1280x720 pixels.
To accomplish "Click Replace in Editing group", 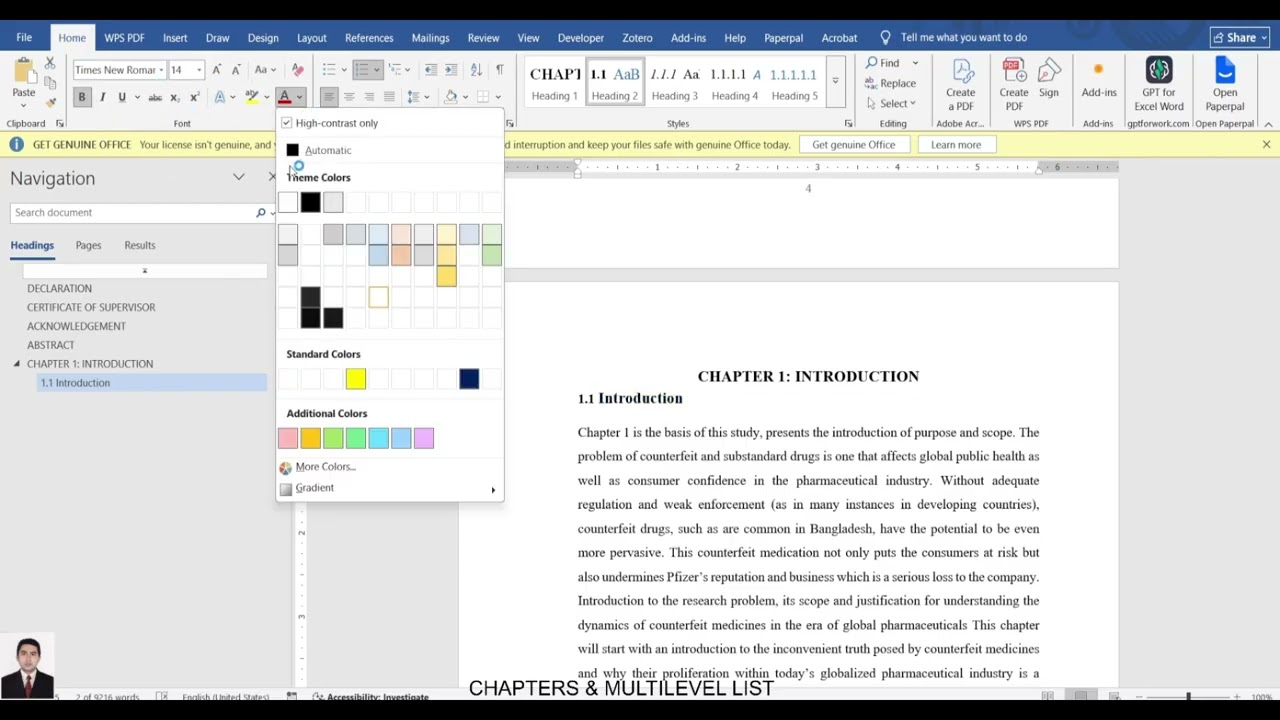I will (891, 83).
